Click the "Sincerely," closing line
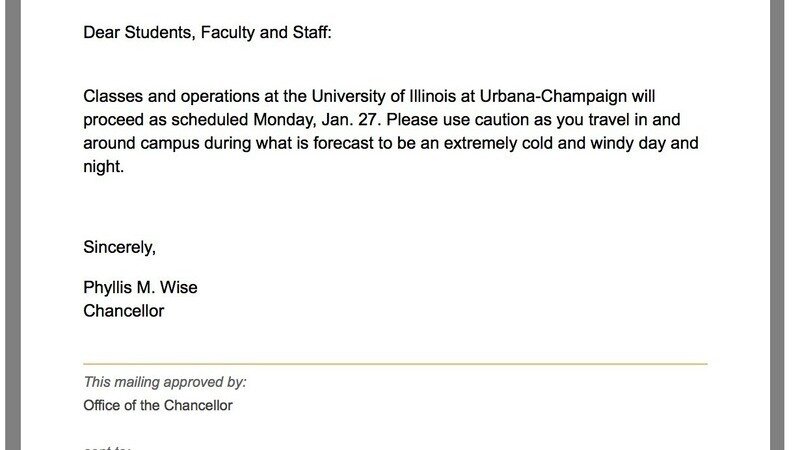 [120, 247]
